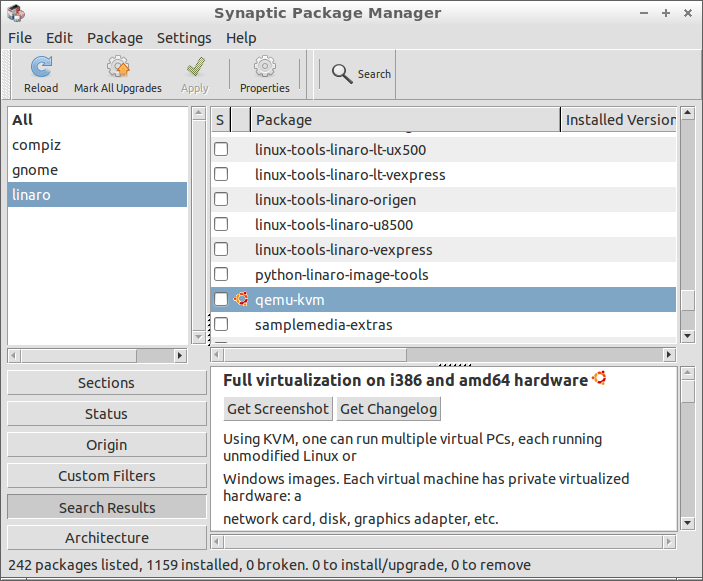Open the File menu

tap(20, 38)
